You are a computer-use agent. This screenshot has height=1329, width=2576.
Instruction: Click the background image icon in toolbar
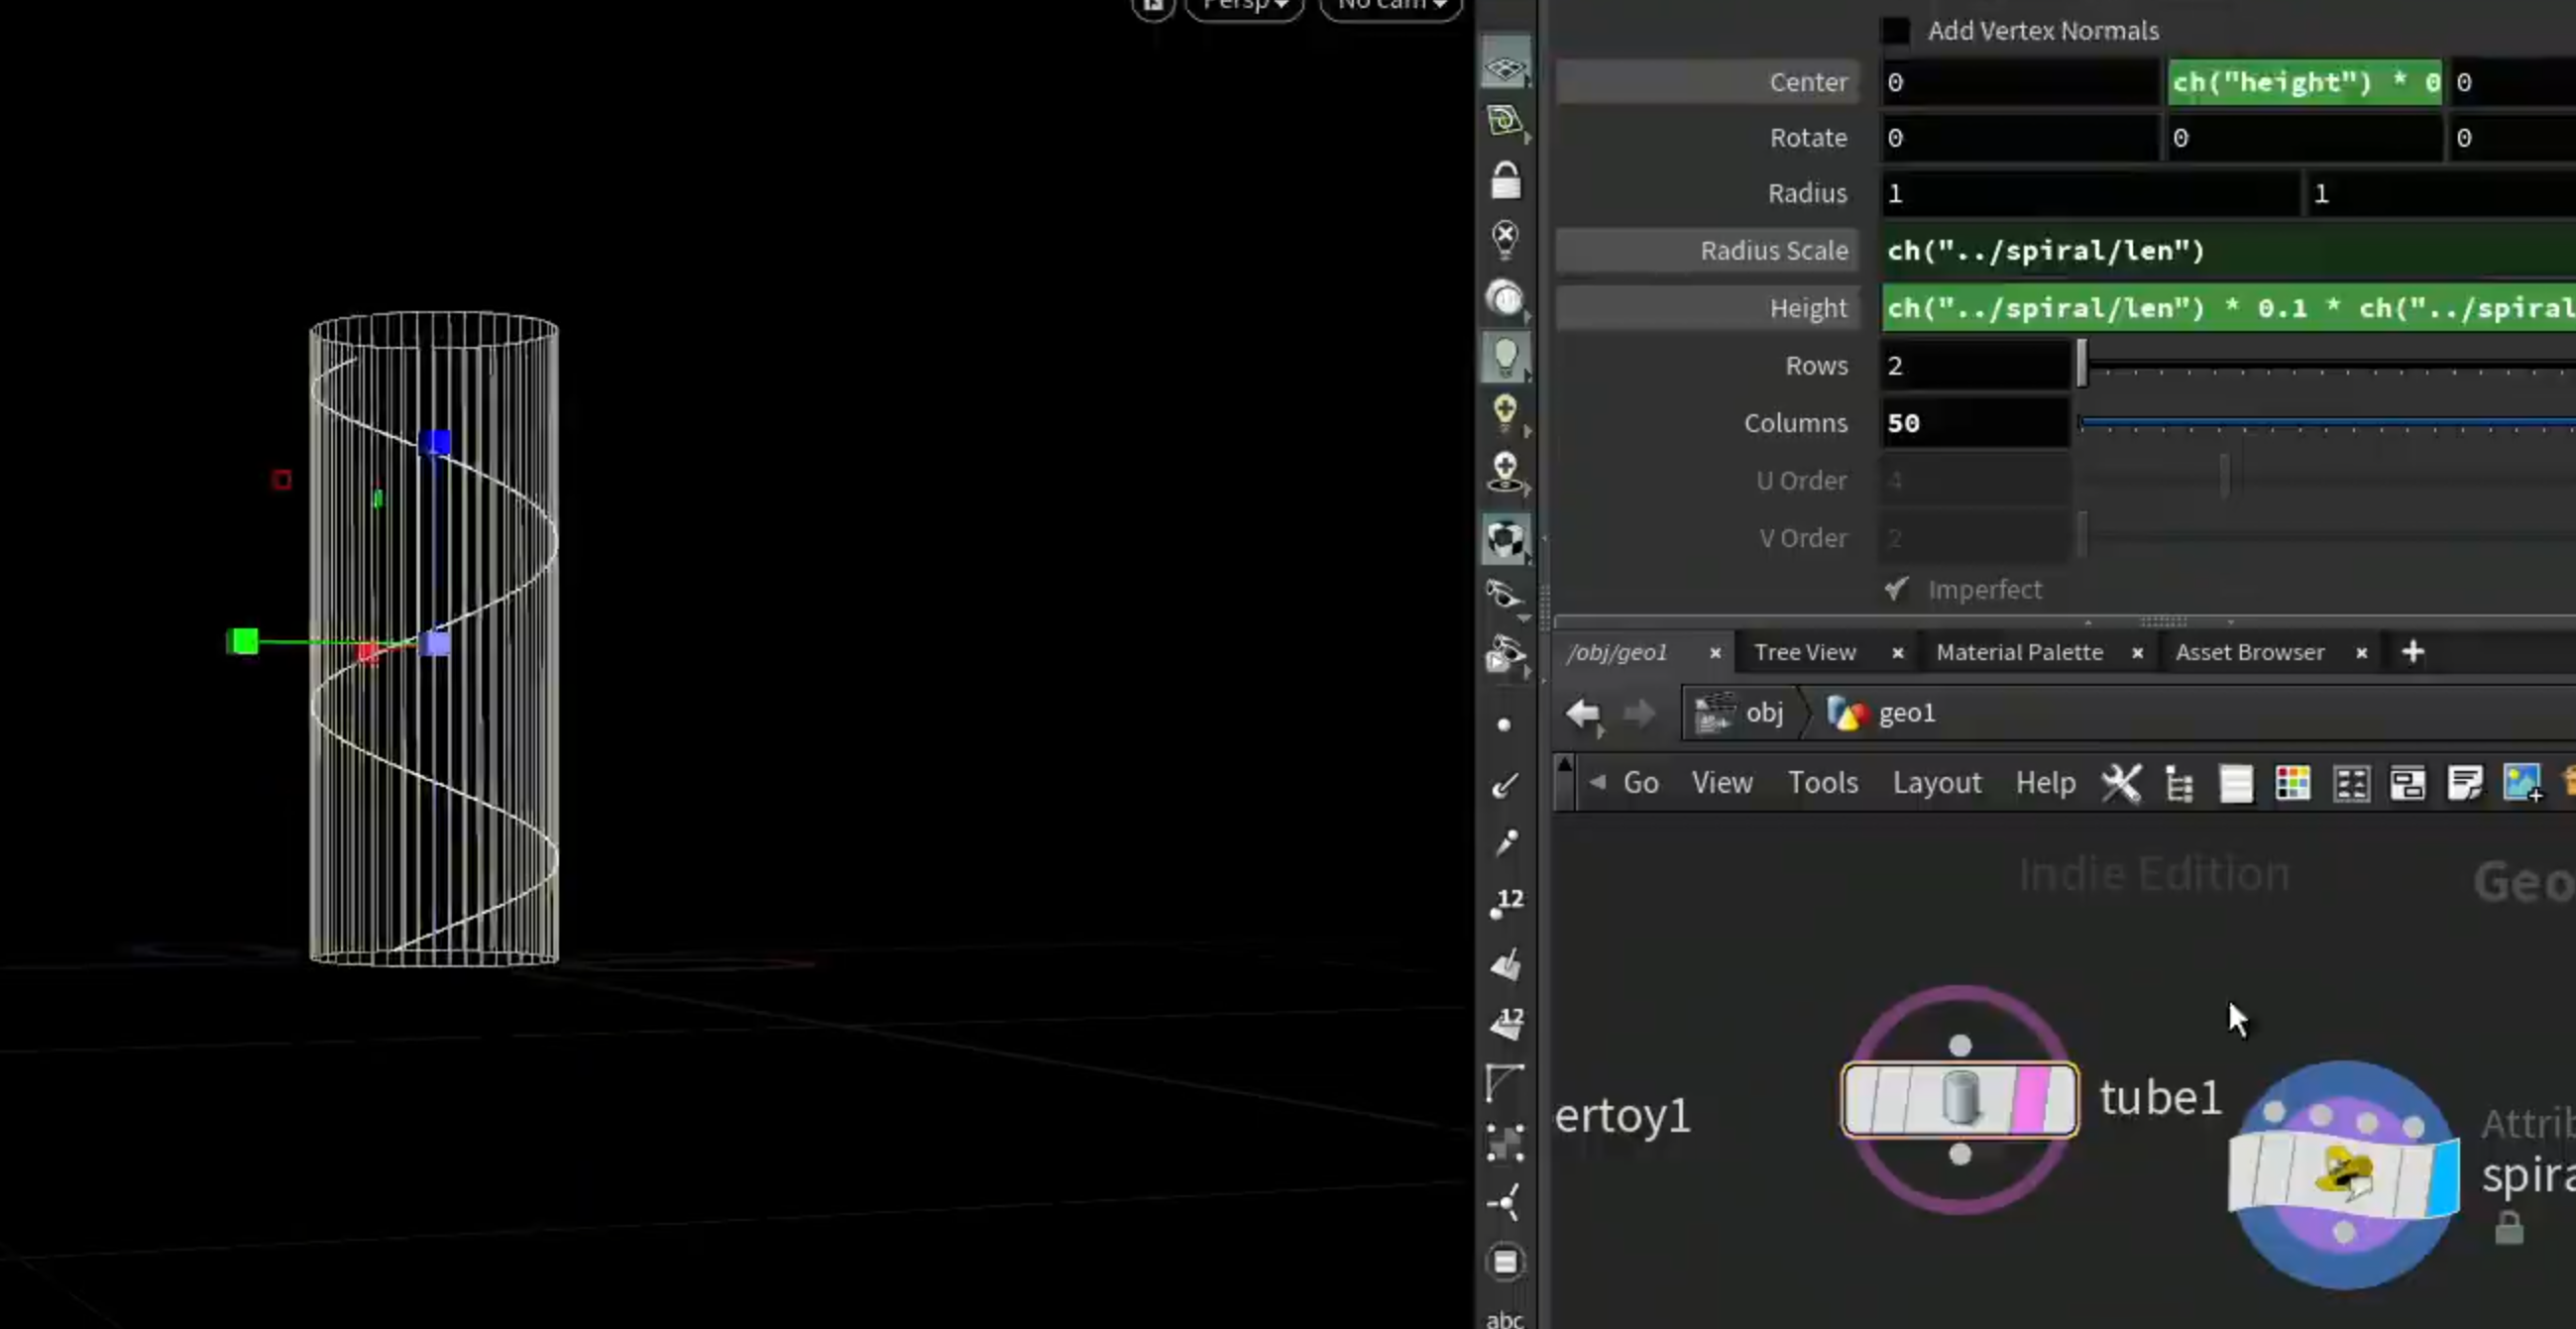point(2521,783)
